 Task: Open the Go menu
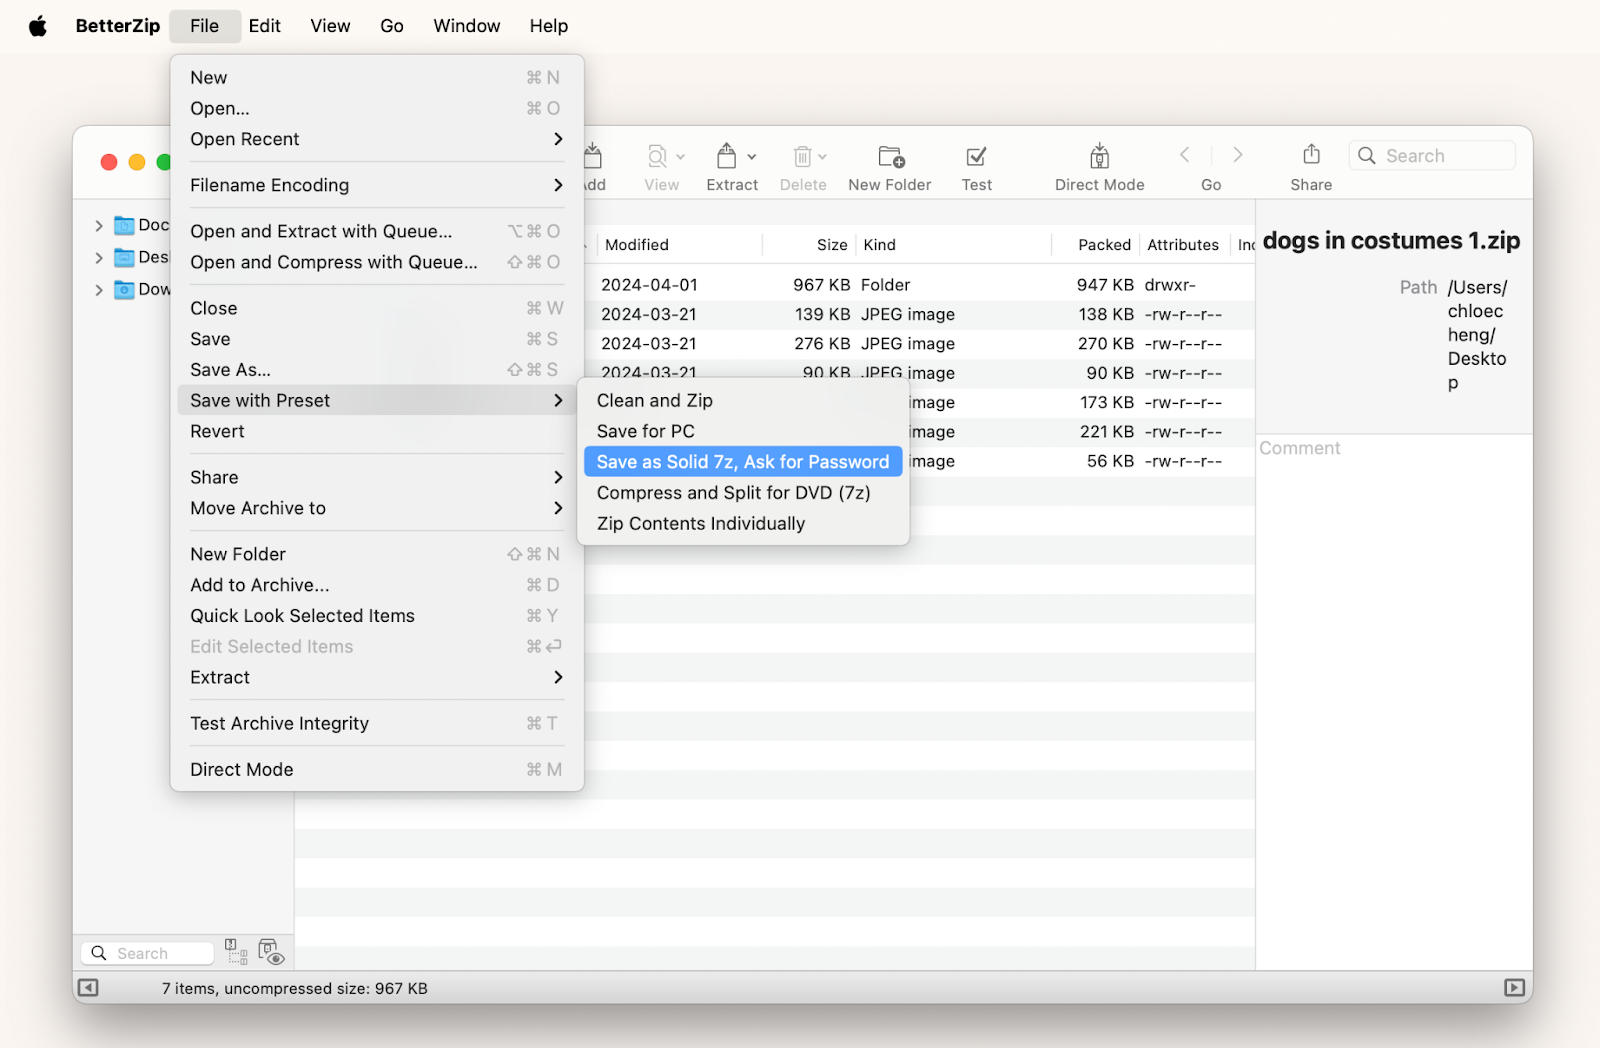tap(392, 26)
